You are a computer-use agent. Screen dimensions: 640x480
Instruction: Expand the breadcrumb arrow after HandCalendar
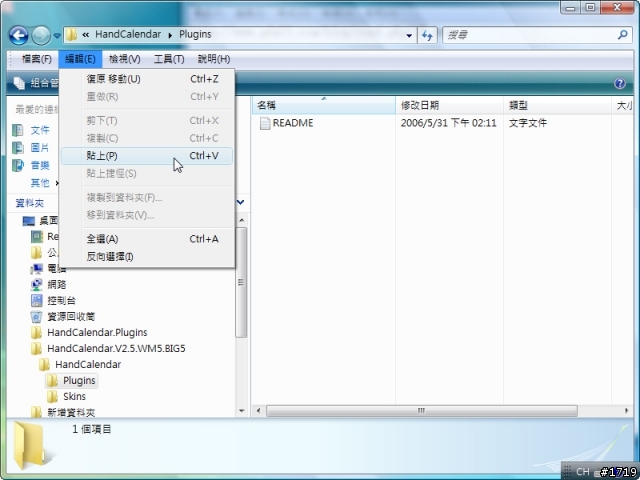170,35
